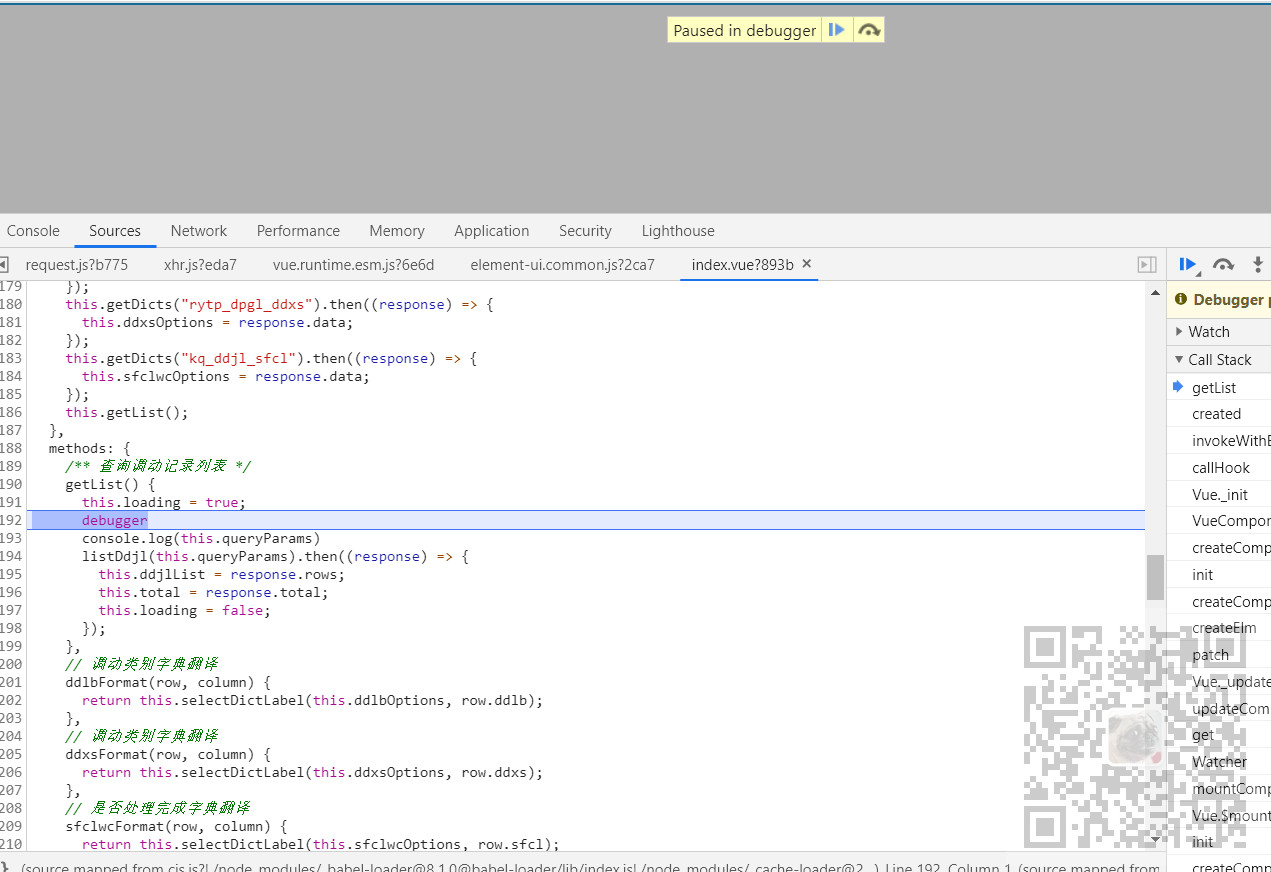
Task: Open the Console panel
Action: pos(32,231)
